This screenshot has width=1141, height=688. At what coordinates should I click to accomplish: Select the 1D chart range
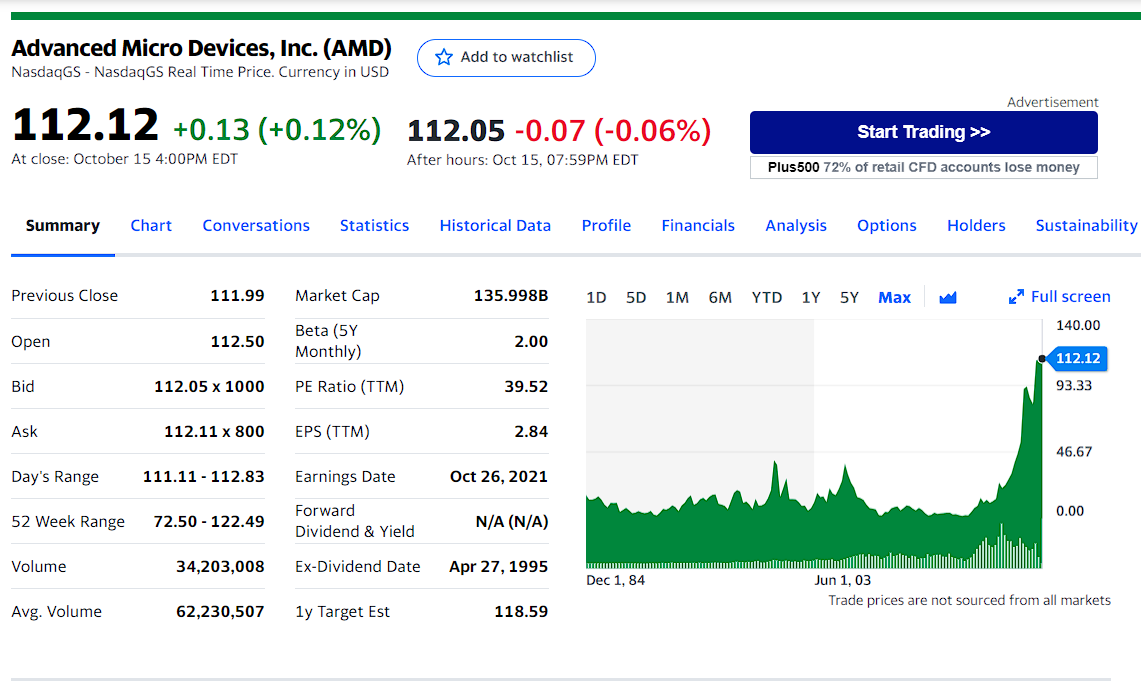coord(596,298)
